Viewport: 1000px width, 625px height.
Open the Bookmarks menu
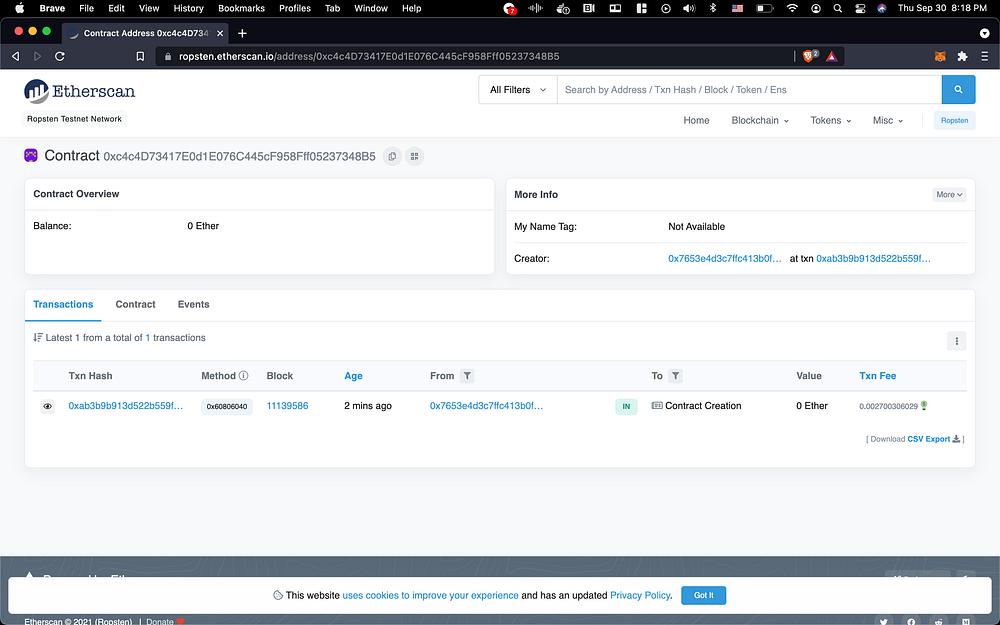pos(241,8)
